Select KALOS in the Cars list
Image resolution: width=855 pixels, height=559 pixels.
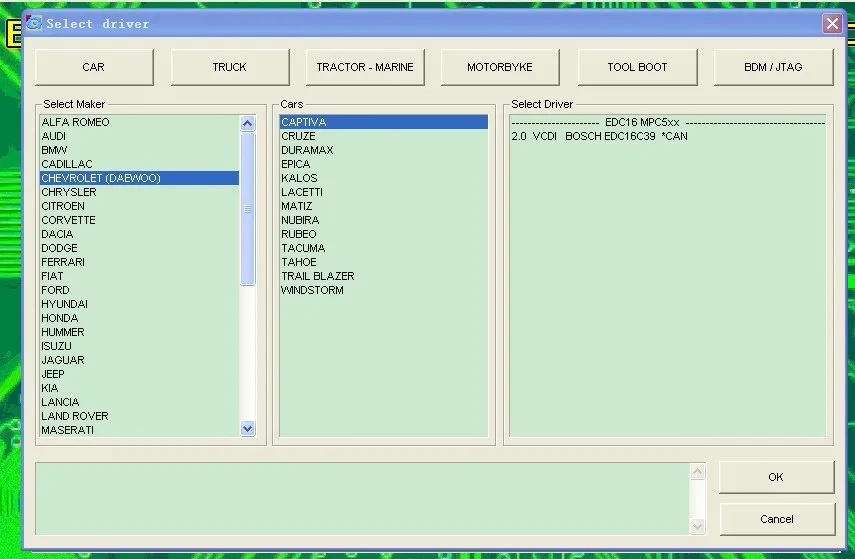pyautogui.click(x=384, y=178)
